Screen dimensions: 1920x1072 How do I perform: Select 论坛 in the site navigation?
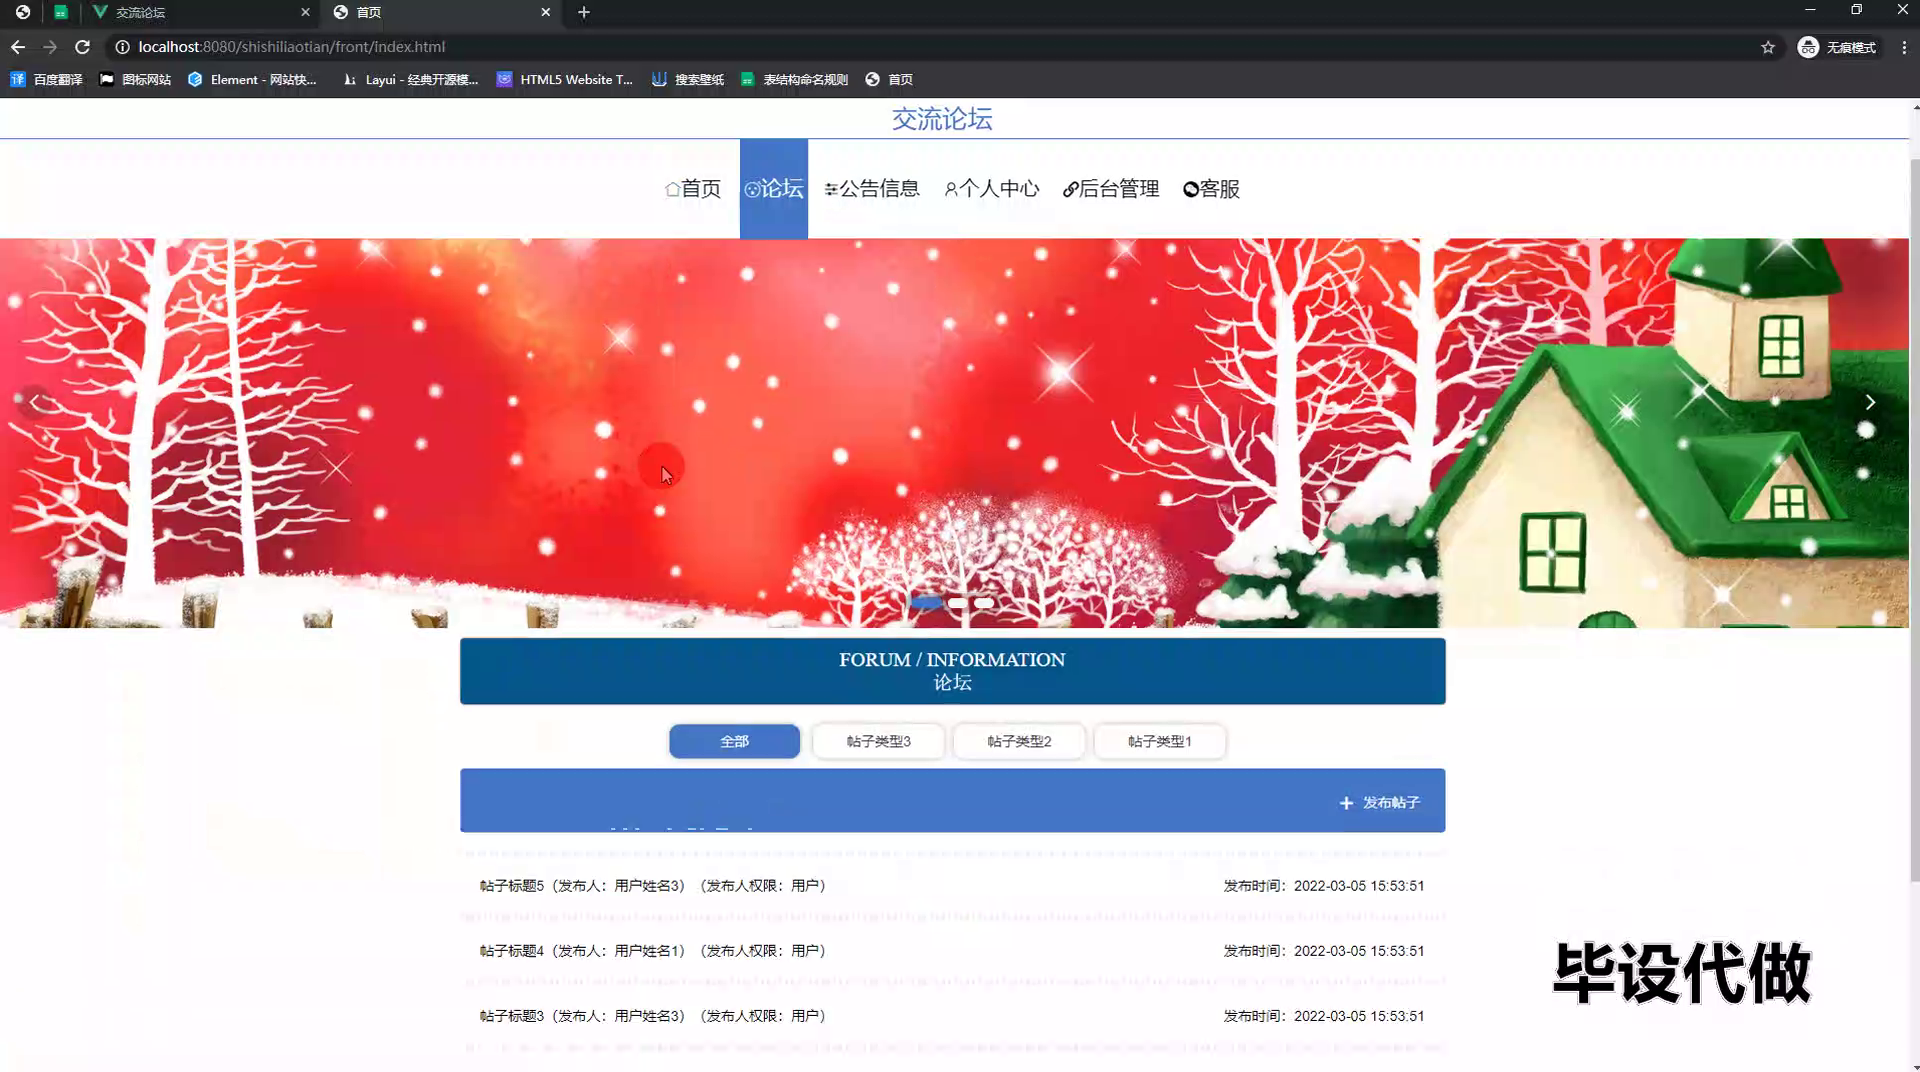tap(774, 189)
